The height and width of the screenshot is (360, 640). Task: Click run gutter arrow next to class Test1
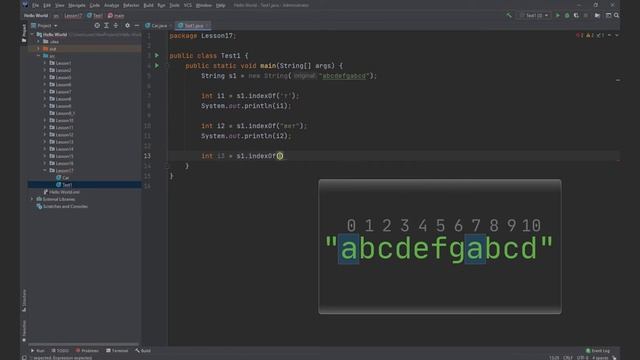[156, 55]
